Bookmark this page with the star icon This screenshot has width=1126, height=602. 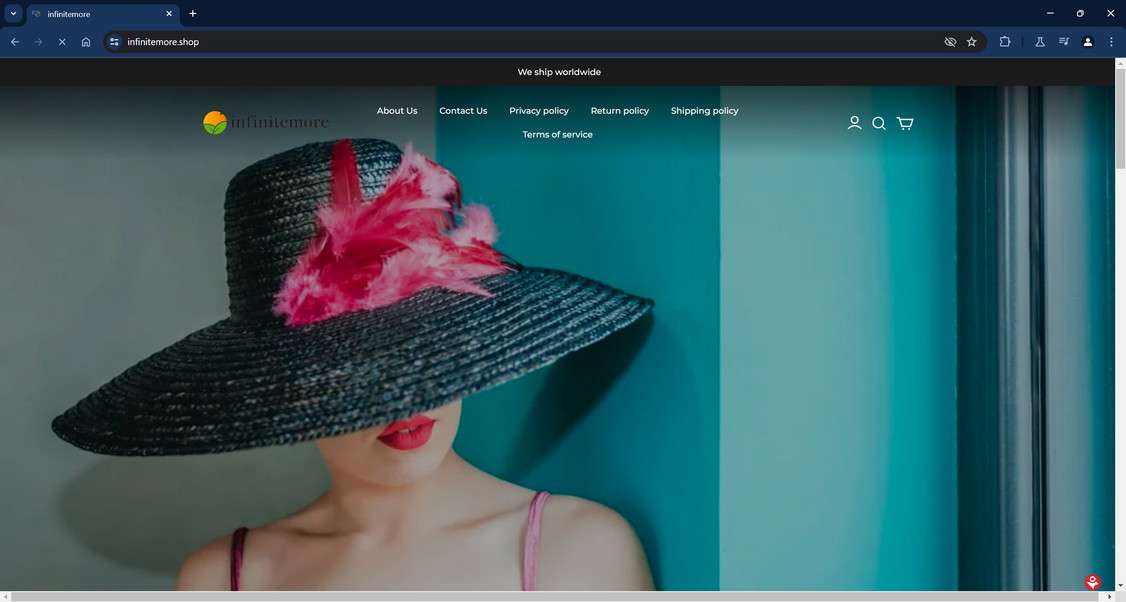click(971, 42)
